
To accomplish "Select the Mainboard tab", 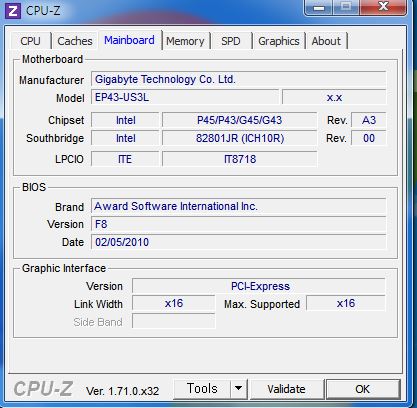I will [x=129, y=40].
